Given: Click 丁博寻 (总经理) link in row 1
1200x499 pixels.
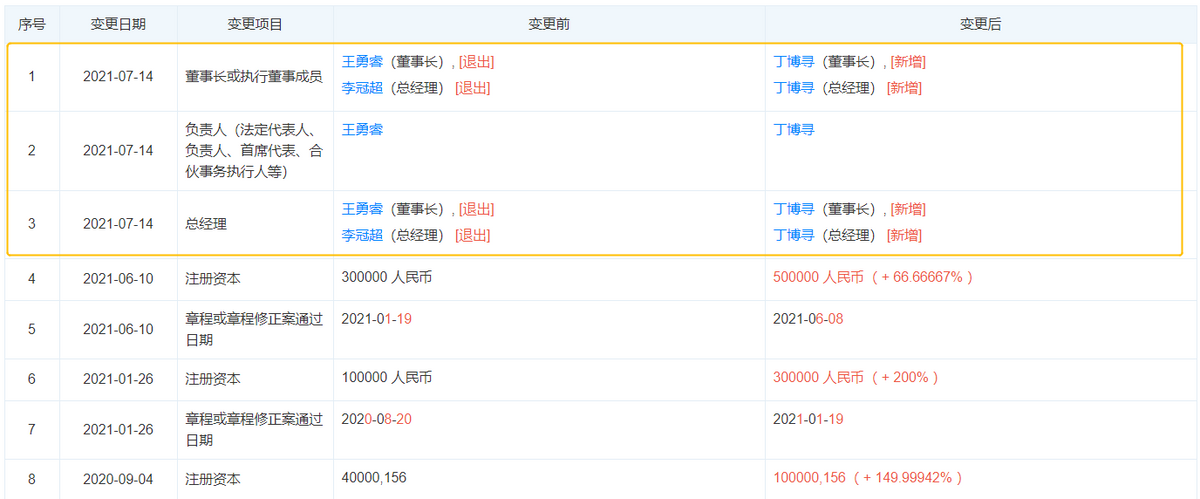Looking at the screenshot, I should 794,88.
